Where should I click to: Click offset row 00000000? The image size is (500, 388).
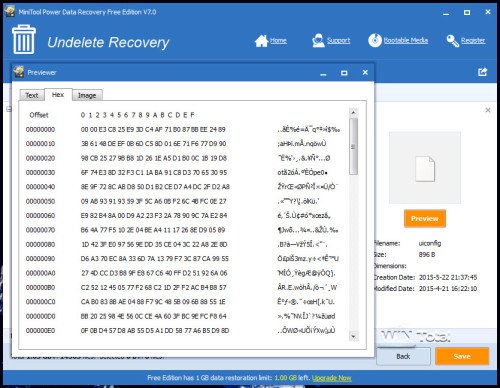coord(183,129)
